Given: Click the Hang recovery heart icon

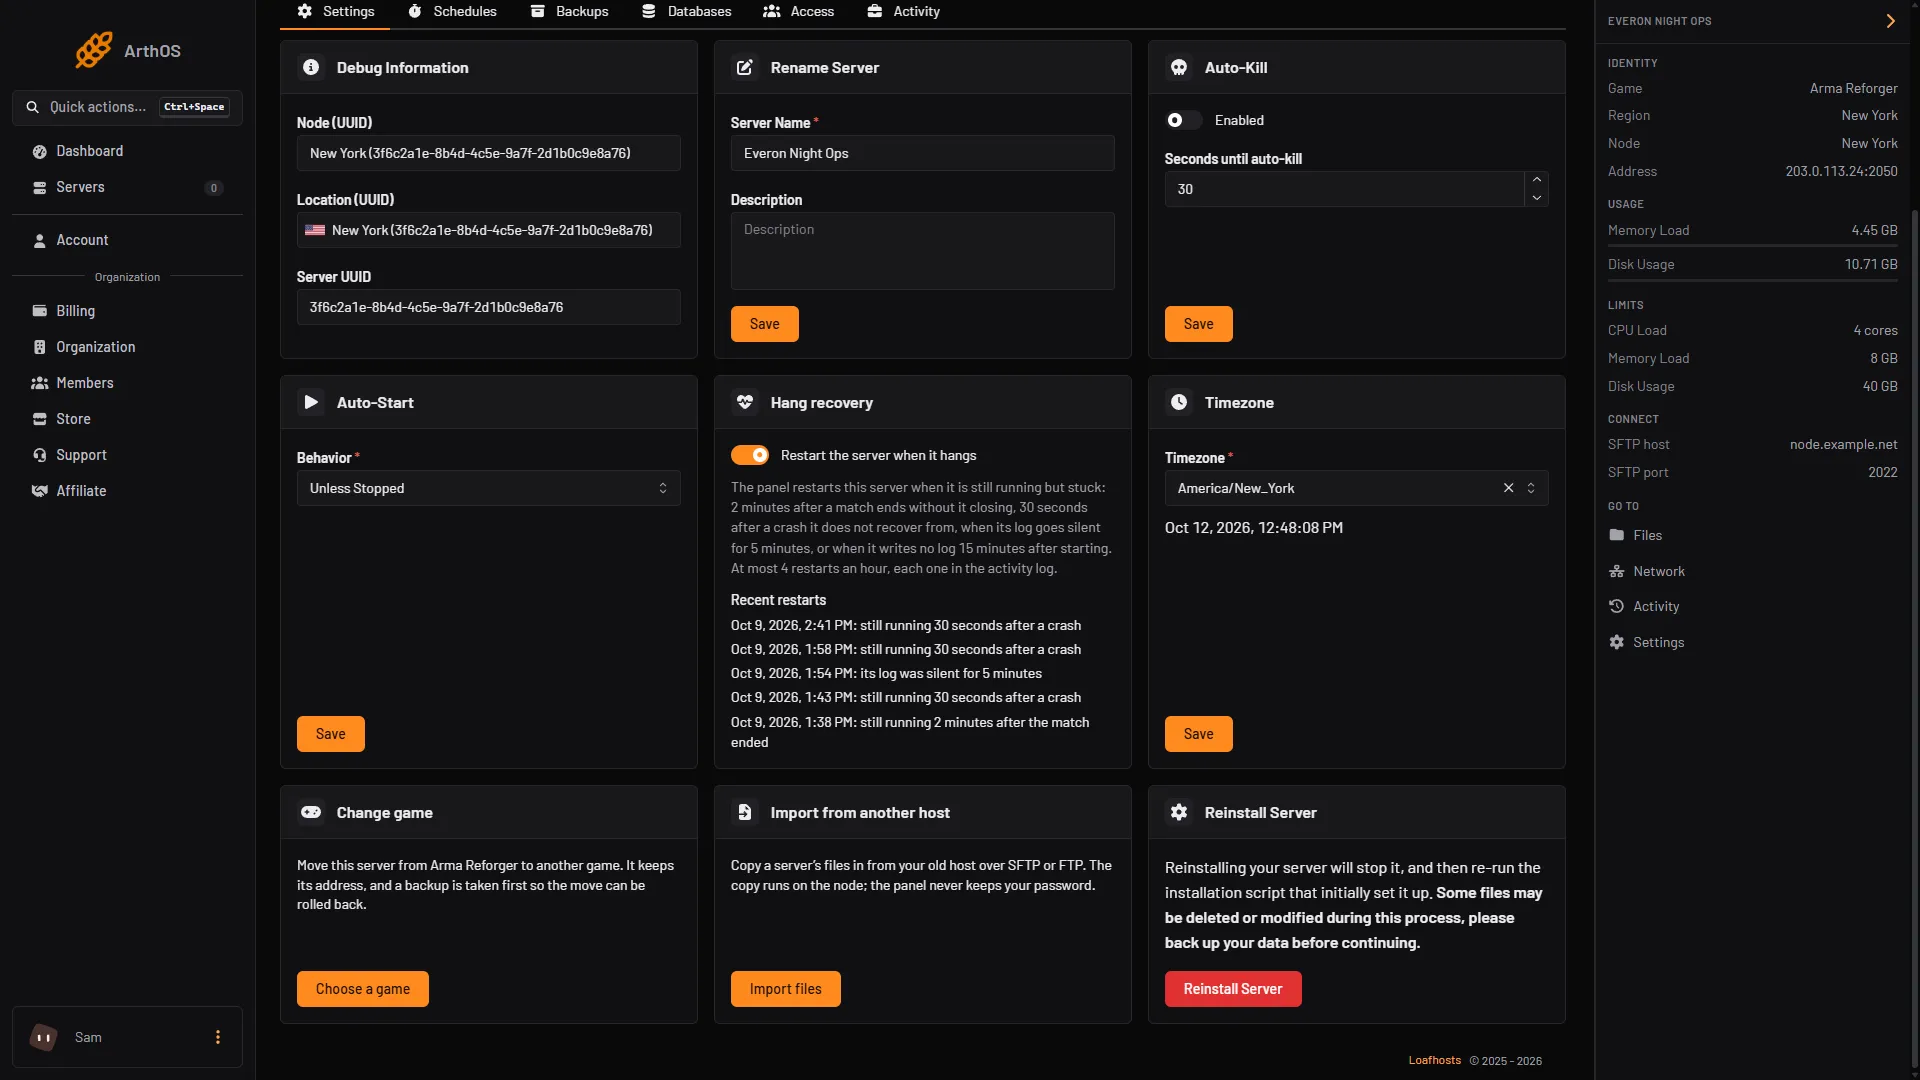Looking at the screenshot, I should pyautogui.click(x=745, y=402).
